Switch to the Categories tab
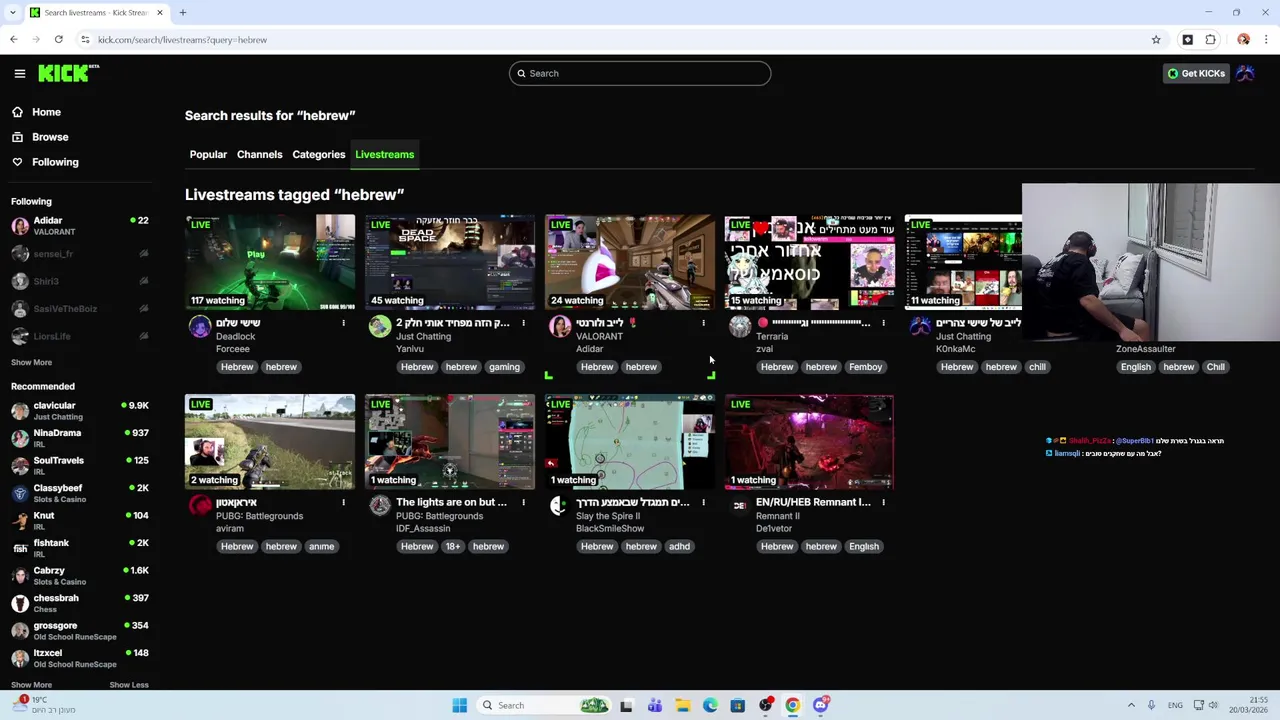This screenshot has height=720, width=1280. (318, 155)
